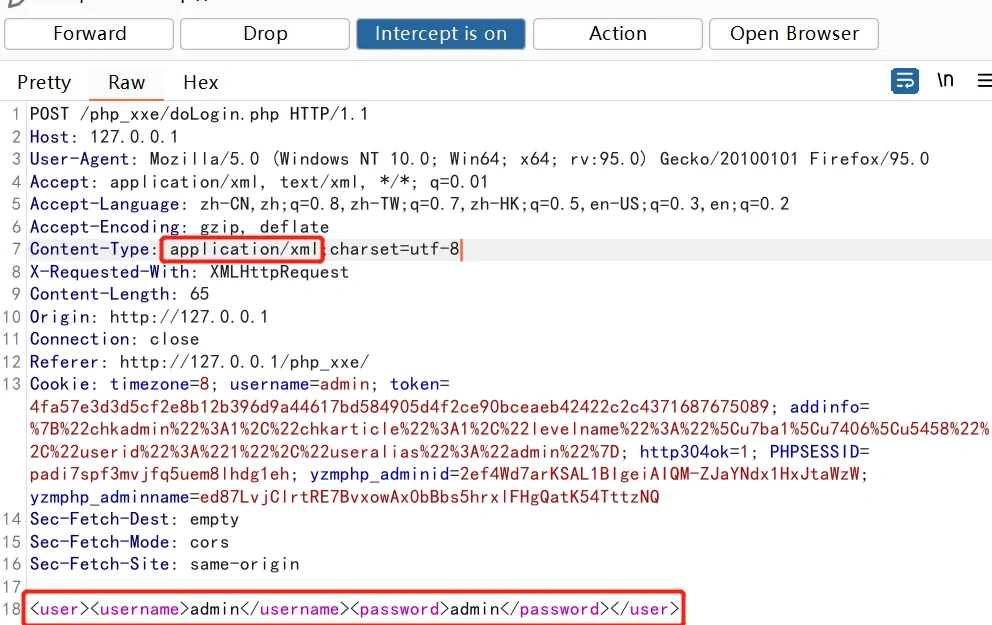
Task: Click the Sec-Fetch-Mode: cors line
Action: 129,542
